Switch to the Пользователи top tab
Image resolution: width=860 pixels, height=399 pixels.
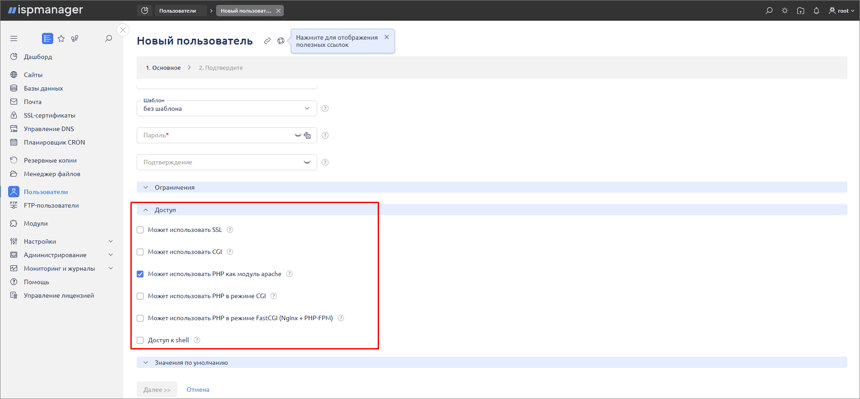181,10
